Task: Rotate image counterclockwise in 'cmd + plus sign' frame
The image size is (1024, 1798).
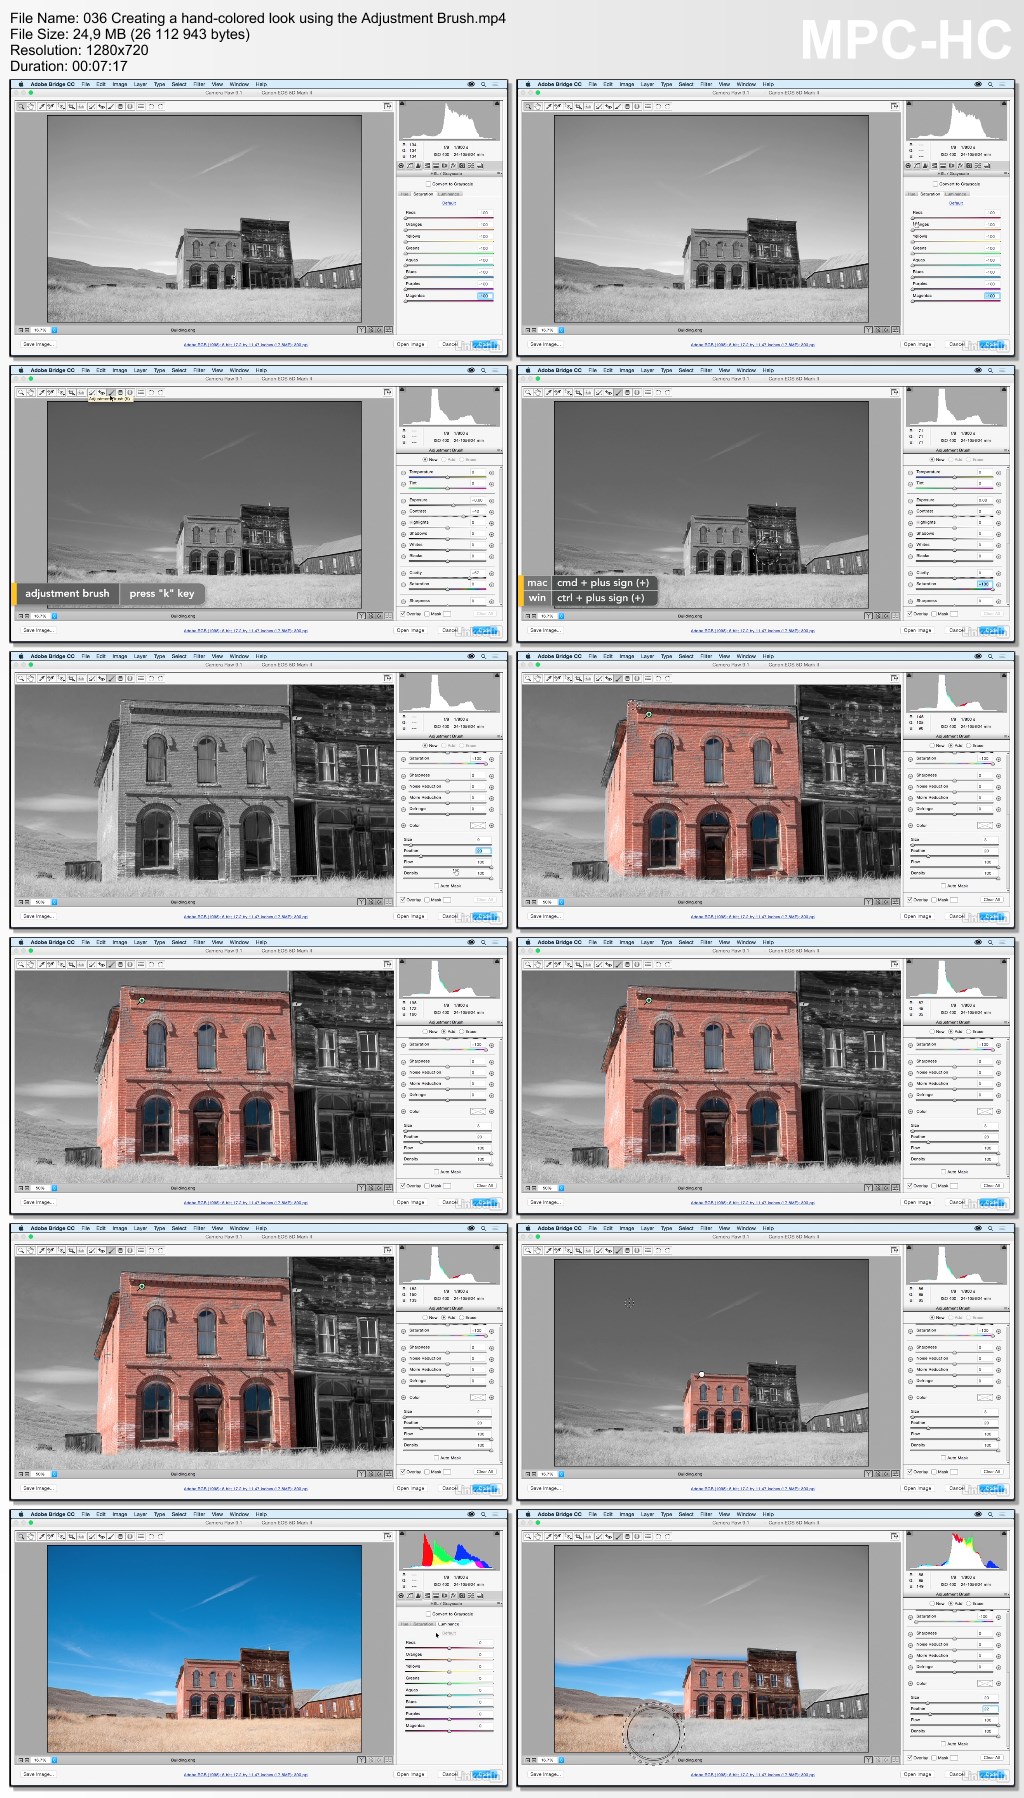Action: tap(658, 392)
